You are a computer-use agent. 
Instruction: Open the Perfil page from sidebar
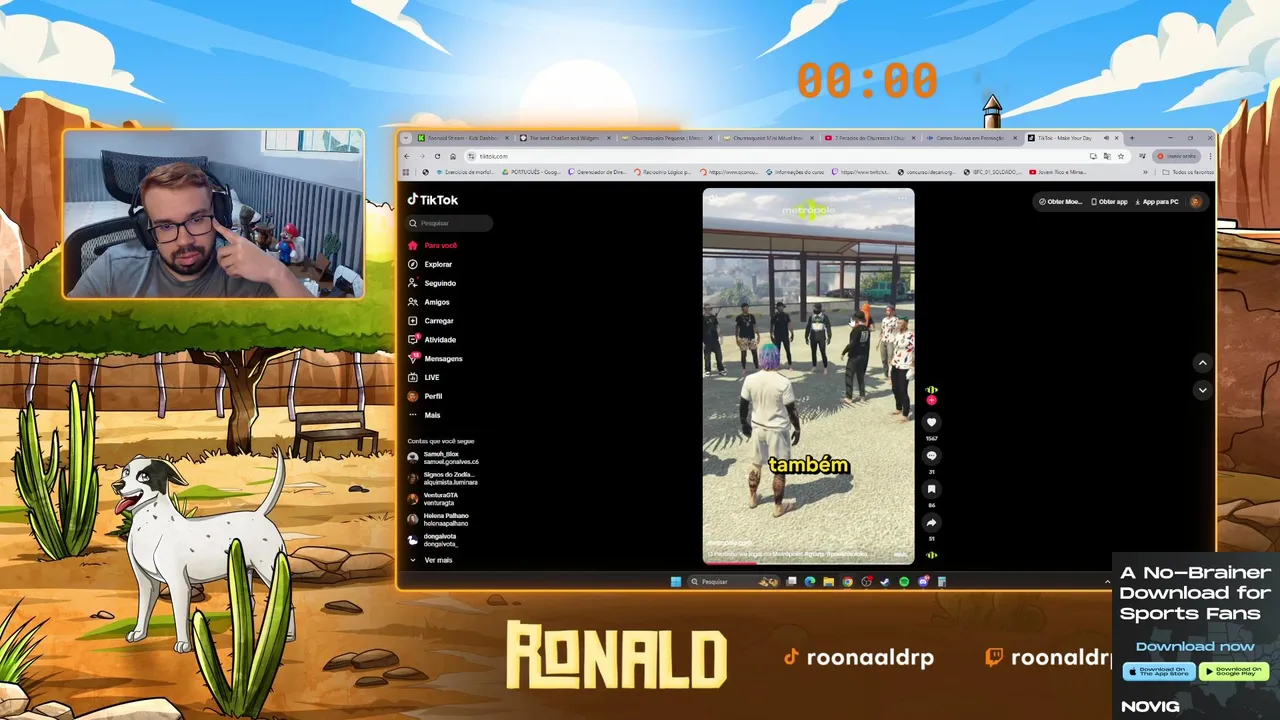pos(425,396)
